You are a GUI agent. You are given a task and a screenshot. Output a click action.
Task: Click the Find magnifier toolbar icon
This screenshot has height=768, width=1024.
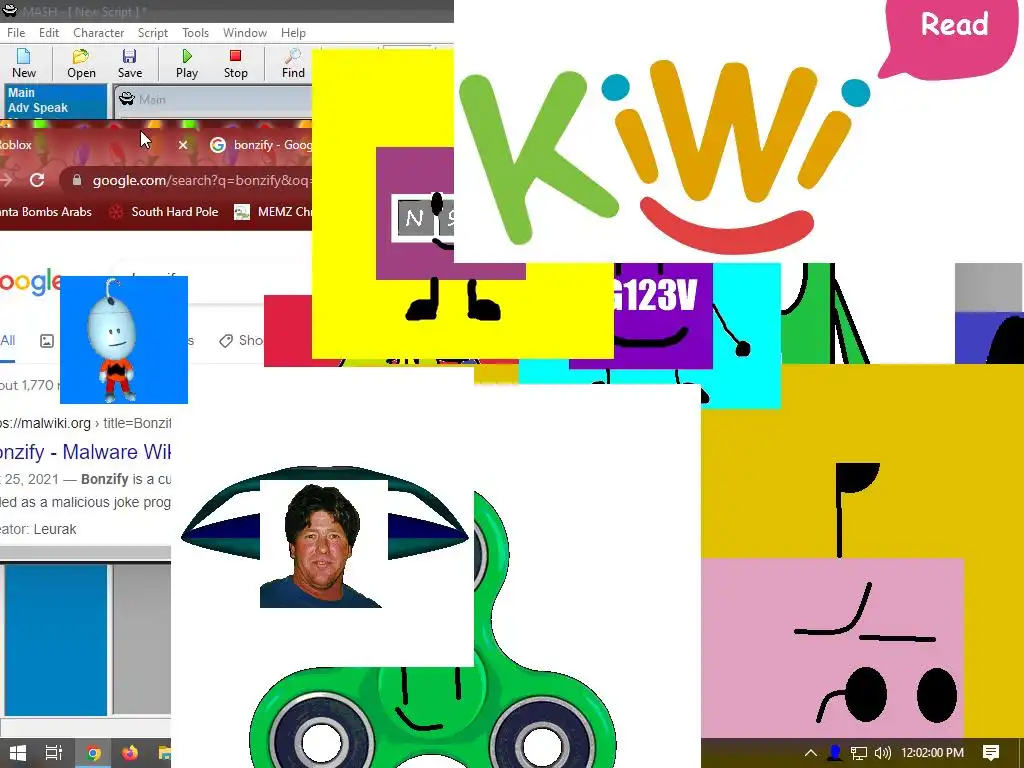click(293, 63)
